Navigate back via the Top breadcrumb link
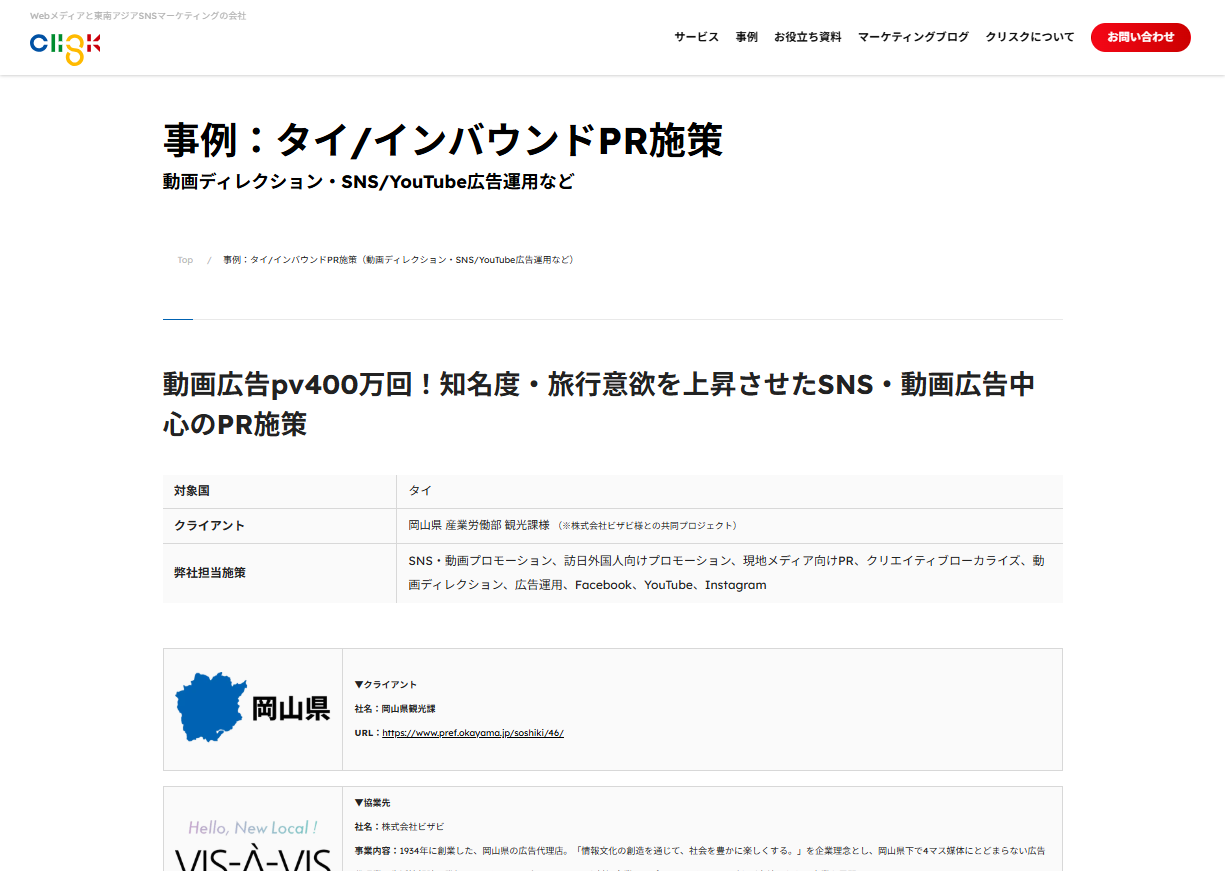Screen dimensions: 1225x871 (x=184, y=259)
